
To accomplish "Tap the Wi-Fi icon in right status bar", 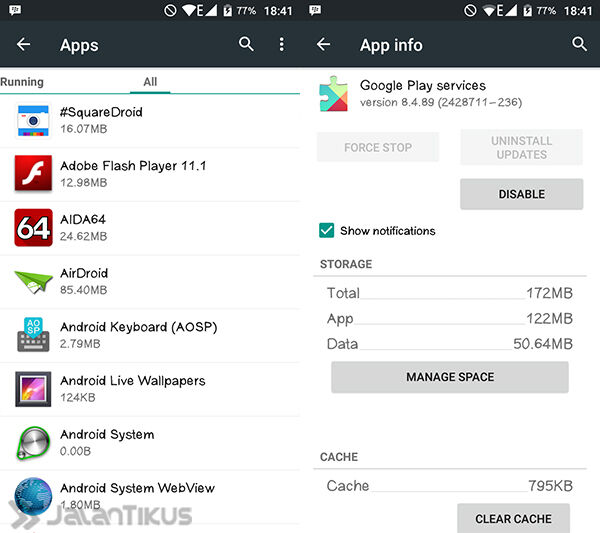I will [489, 10].
